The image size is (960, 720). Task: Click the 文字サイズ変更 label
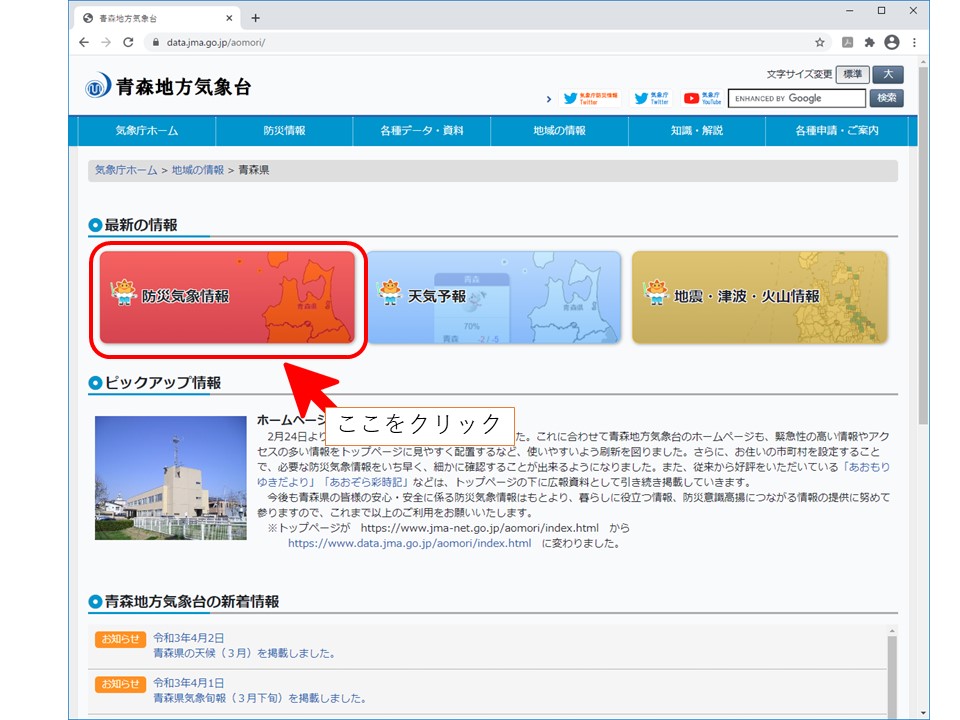(x=799, y=74)
